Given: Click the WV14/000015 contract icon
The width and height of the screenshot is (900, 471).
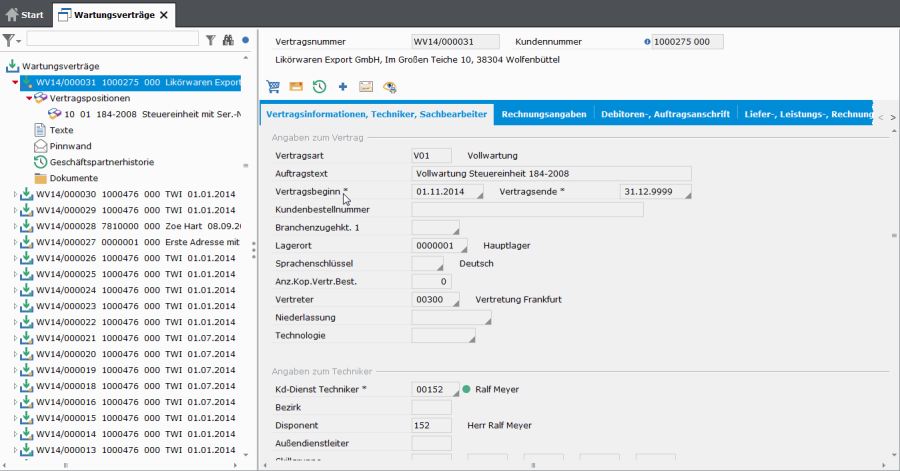Looking at the screenshot, I should click(26, 418).
